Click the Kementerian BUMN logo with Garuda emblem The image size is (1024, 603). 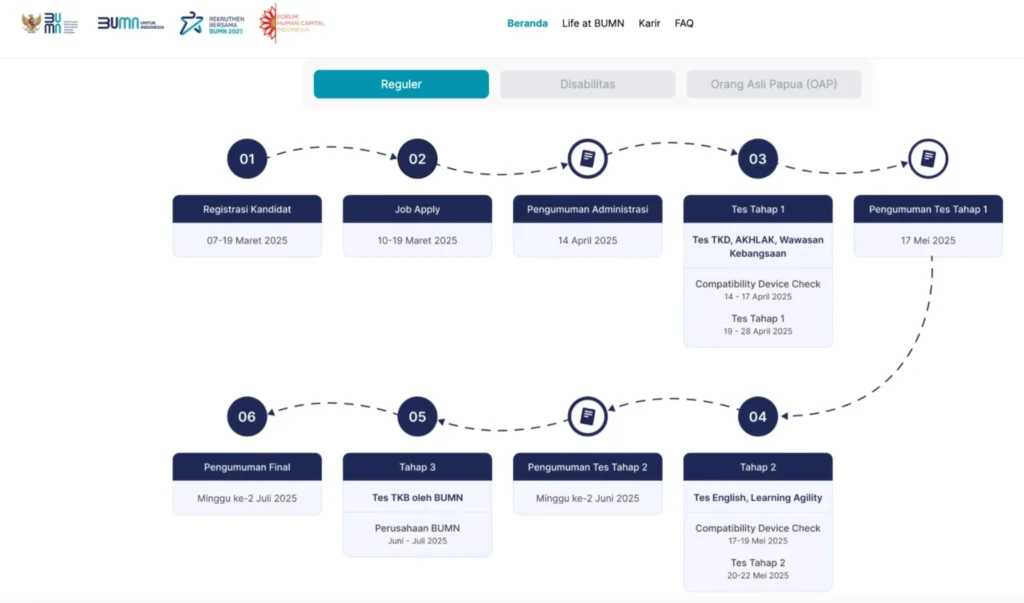point(50,24)
